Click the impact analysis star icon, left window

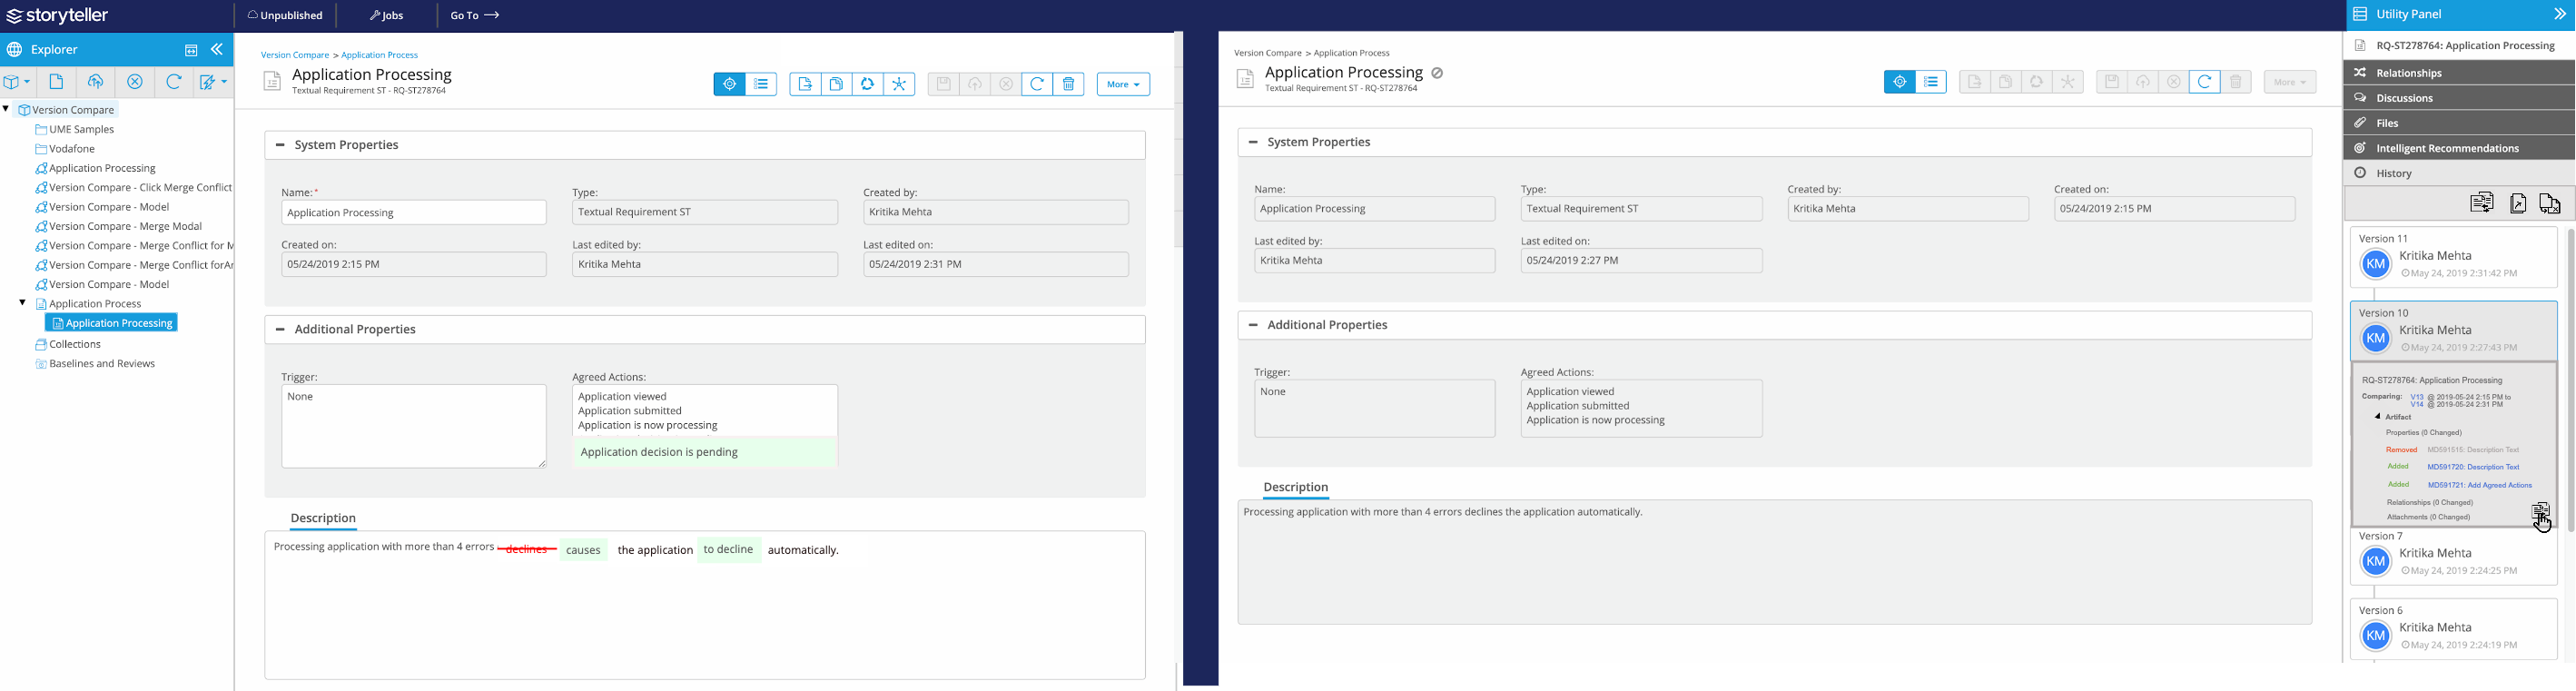pos(899,84)
